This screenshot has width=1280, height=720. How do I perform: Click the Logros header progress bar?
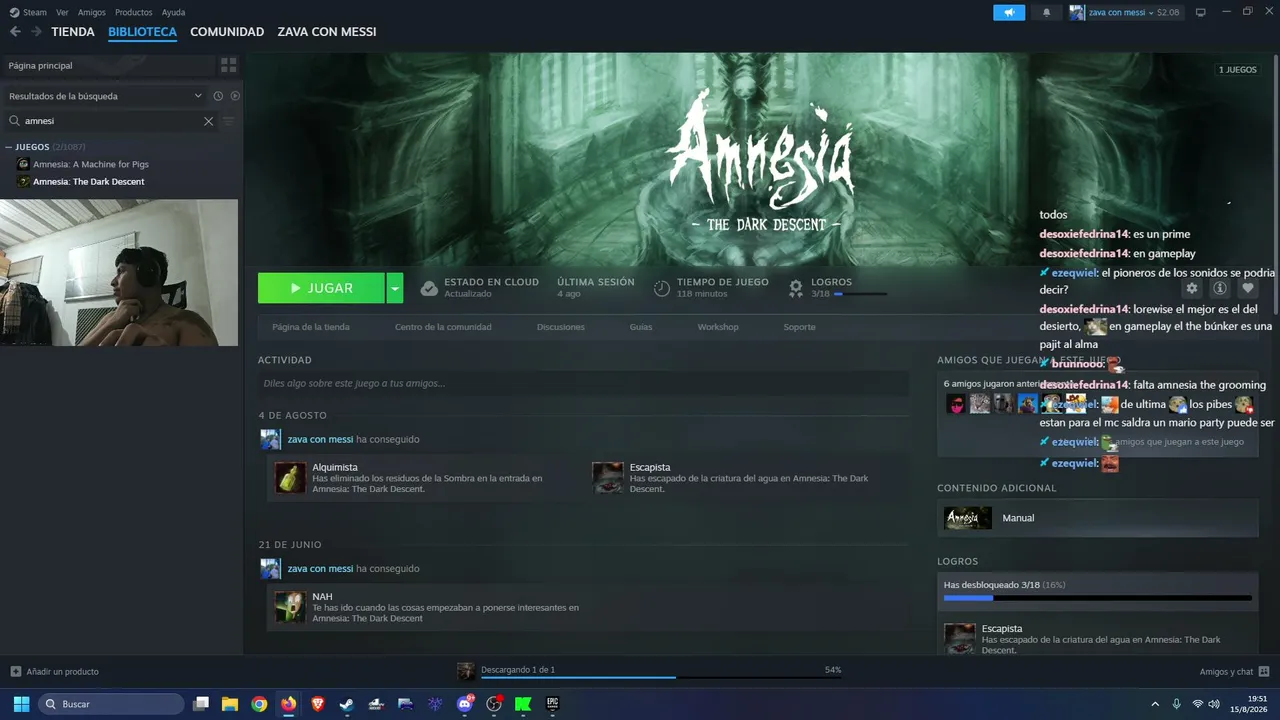click(x=860, y=294)
